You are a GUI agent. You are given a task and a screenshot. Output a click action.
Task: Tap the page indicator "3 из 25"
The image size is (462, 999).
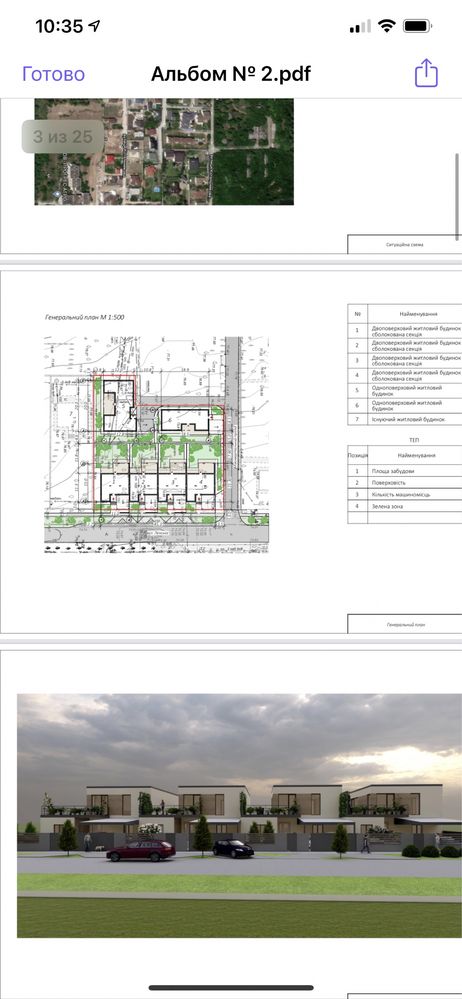(62, 136)
